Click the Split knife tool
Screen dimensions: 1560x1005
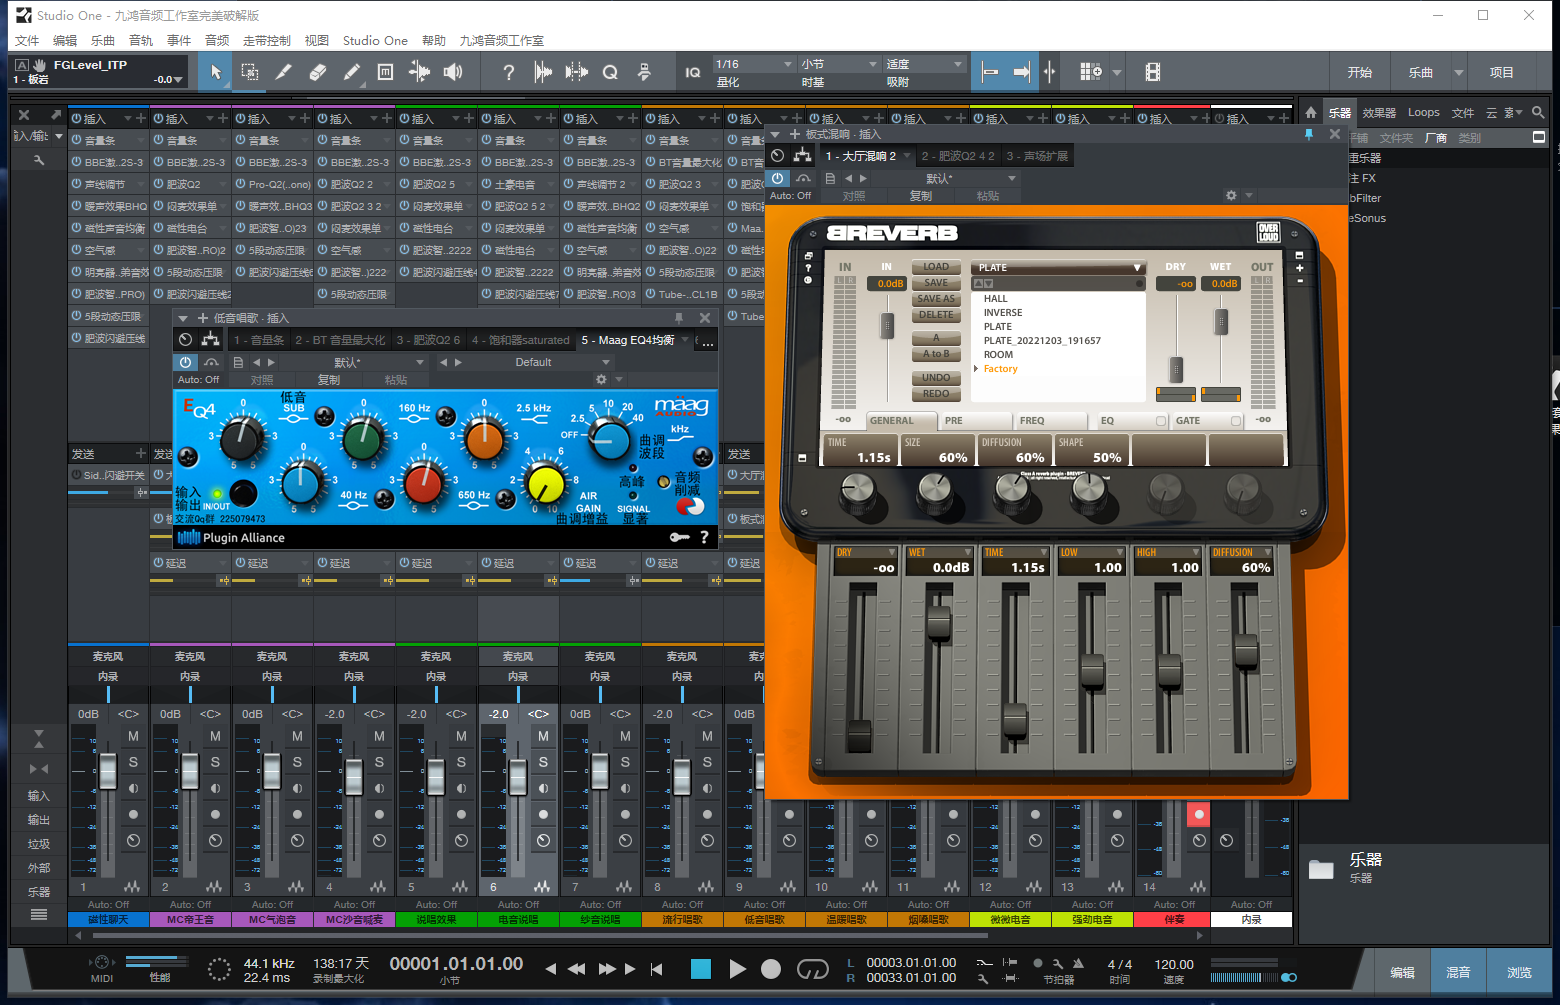click(284, 72)
